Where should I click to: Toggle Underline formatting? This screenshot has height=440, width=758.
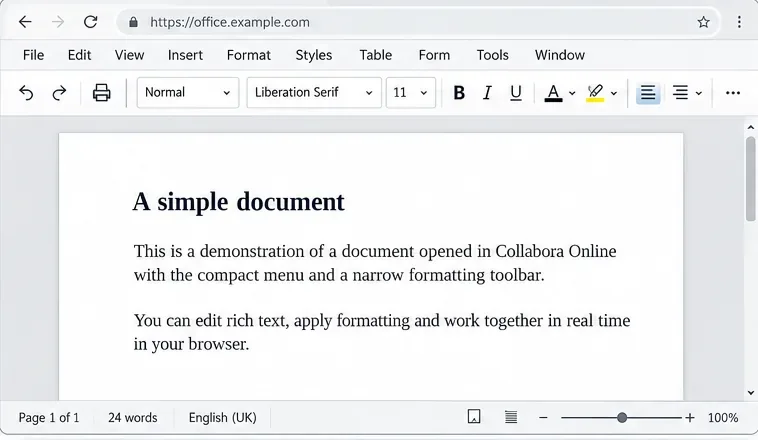coord(516,92)
